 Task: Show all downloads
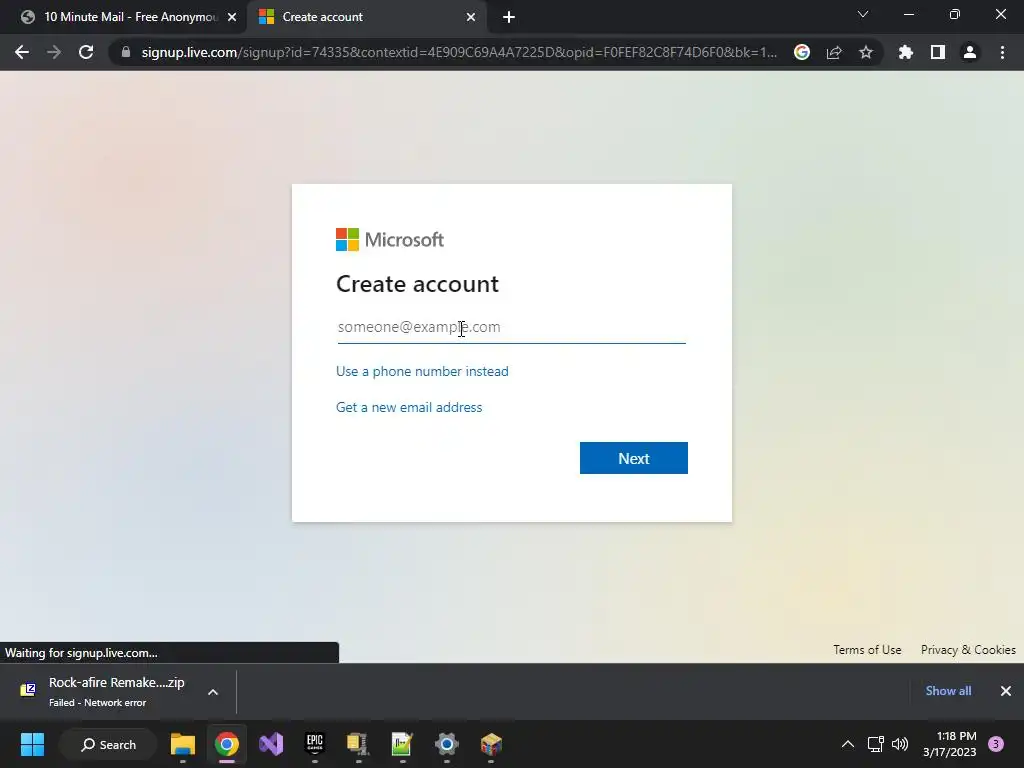[x=948, y=690]
